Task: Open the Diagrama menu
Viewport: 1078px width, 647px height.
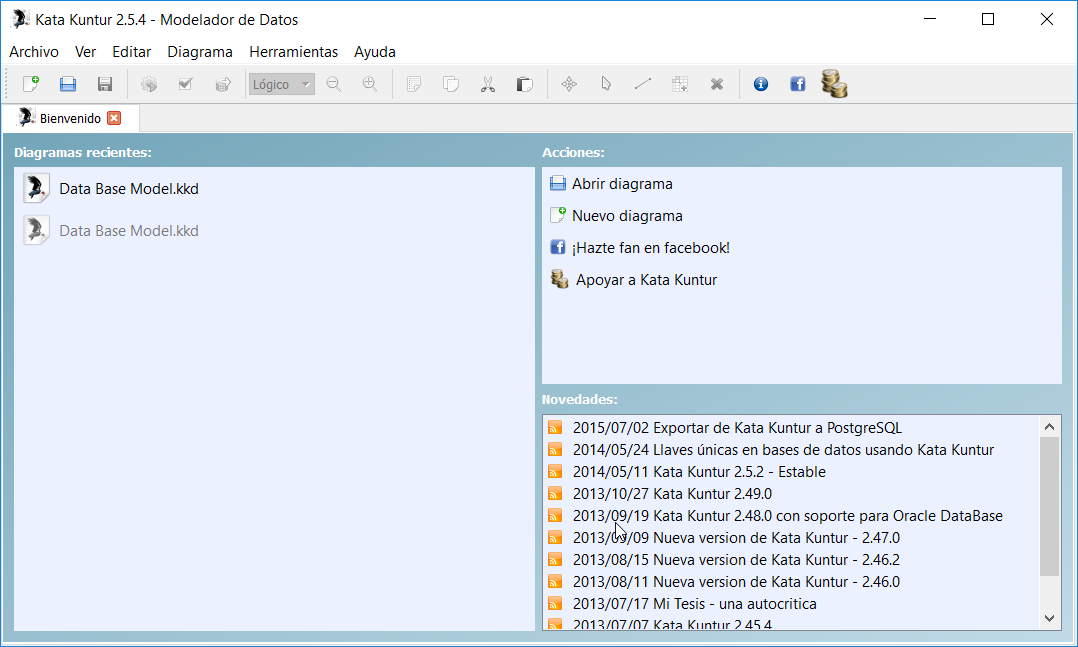Action: click(200, 52)
